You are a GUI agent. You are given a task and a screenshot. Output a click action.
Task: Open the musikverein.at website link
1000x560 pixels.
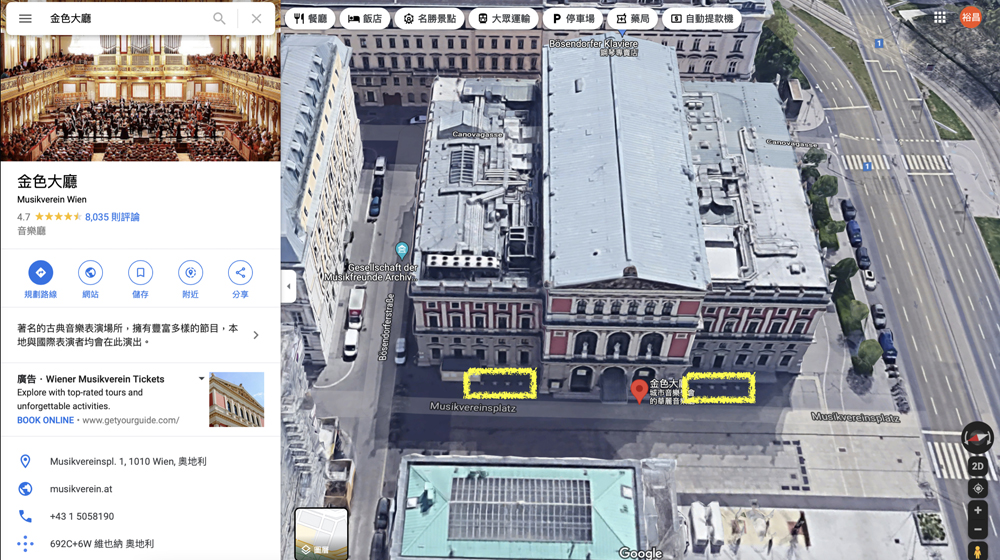pyautogui.click(x=81, y=489)
